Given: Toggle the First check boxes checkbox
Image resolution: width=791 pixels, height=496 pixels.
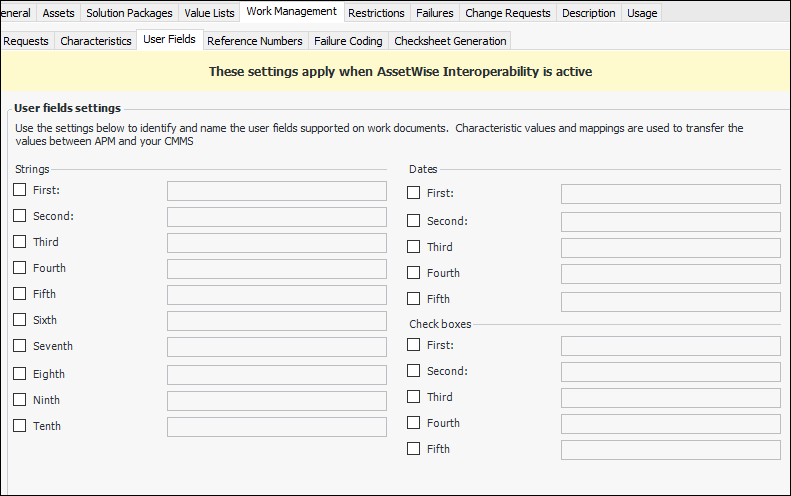Looking at the screenshot, I should coord(414,345).
